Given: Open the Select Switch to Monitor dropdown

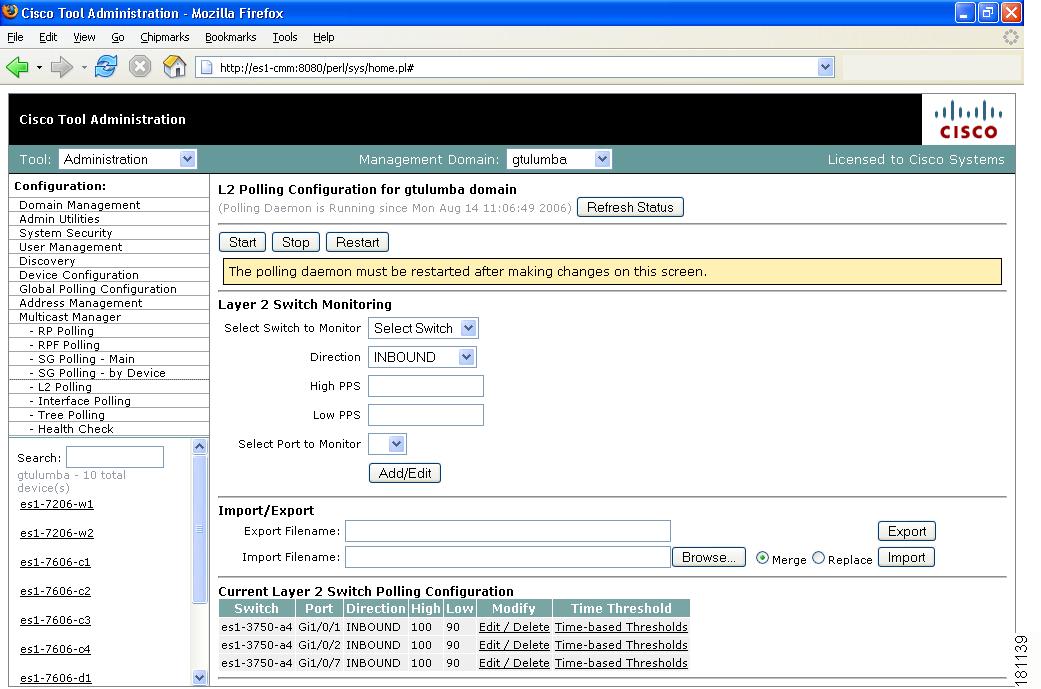Looking at the screenshot, I should coord(423,328).
